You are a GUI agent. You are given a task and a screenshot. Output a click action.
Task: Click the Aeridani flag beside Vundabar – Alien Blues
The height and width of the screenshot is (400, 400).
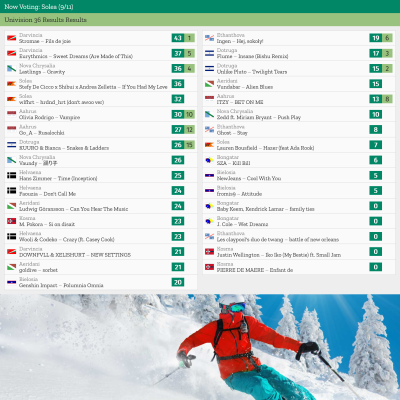click(x=209, y=84)
